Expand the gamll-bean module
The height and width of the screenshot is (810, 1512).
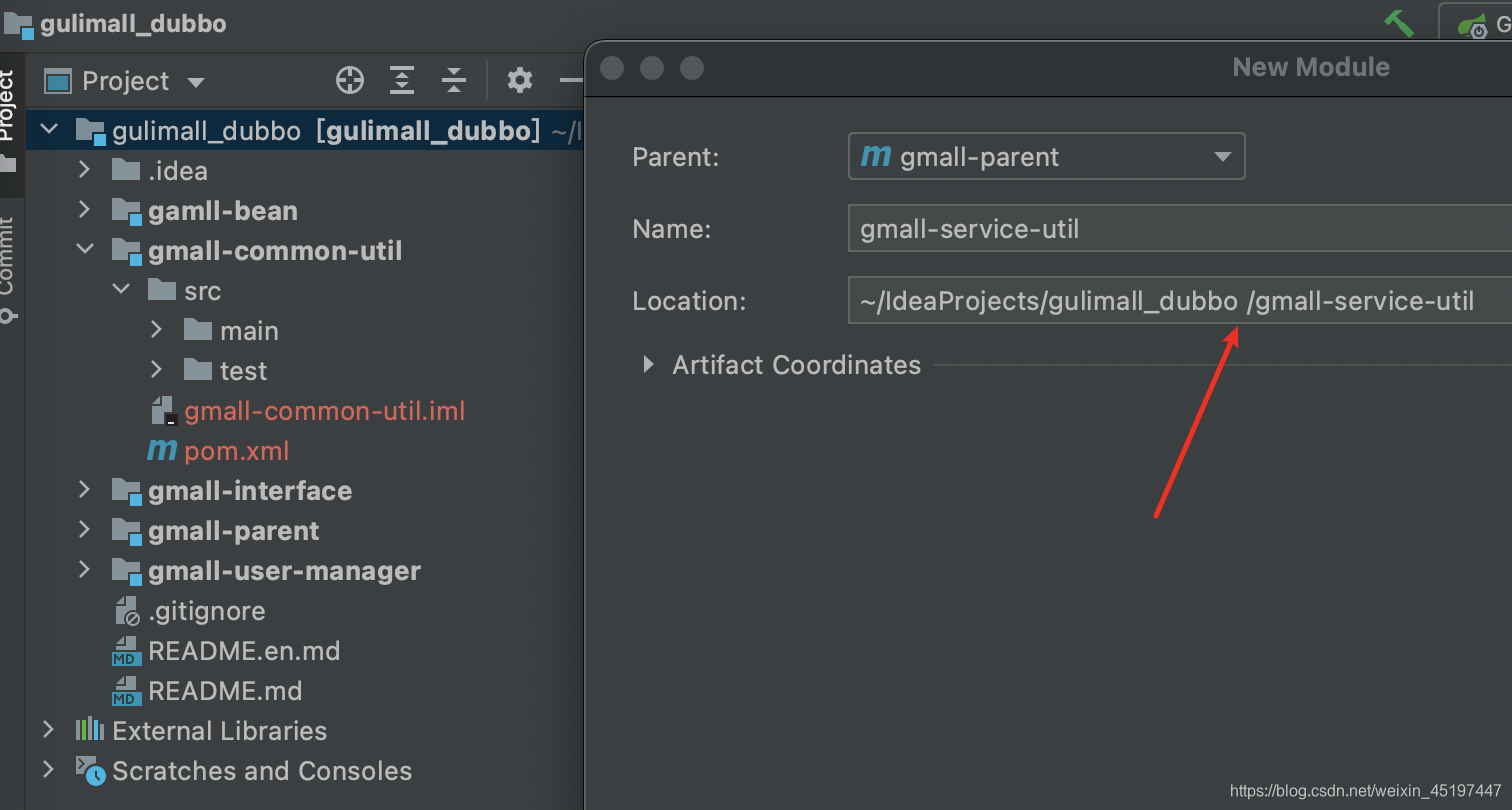coord(85,210)
